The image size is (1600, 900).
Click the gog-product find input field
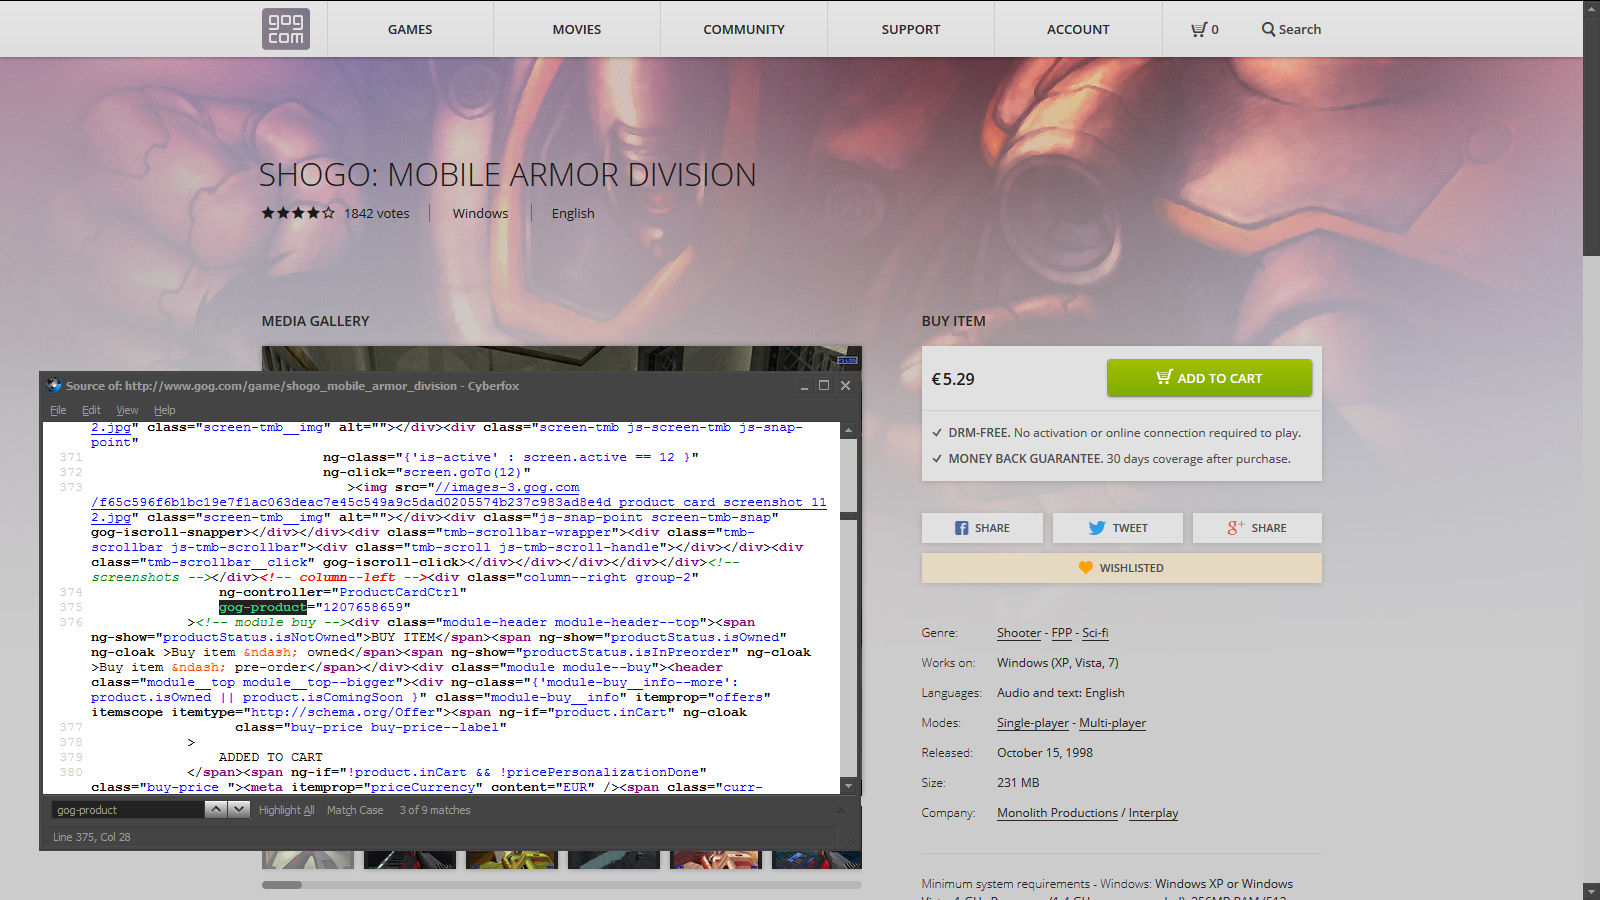click(128, 810)
